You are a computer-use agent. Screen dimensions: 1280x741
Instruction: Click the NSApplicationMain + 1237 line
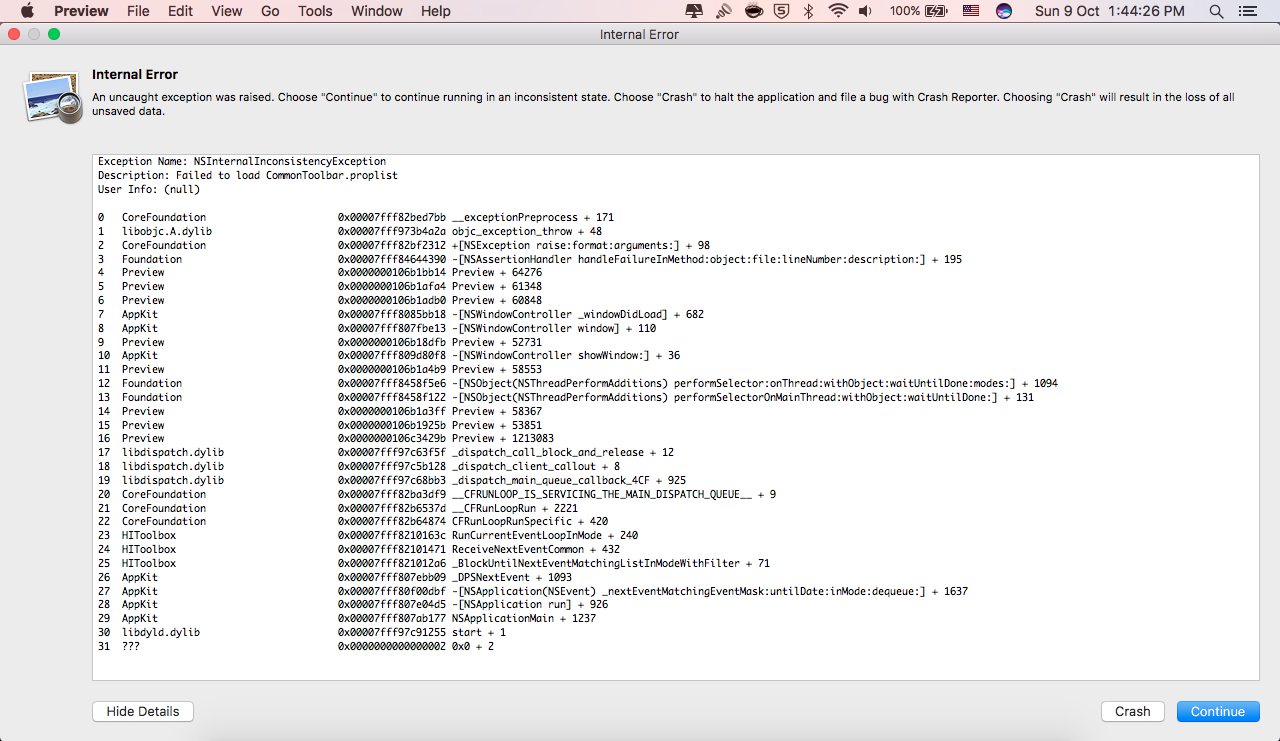[347, 618]
